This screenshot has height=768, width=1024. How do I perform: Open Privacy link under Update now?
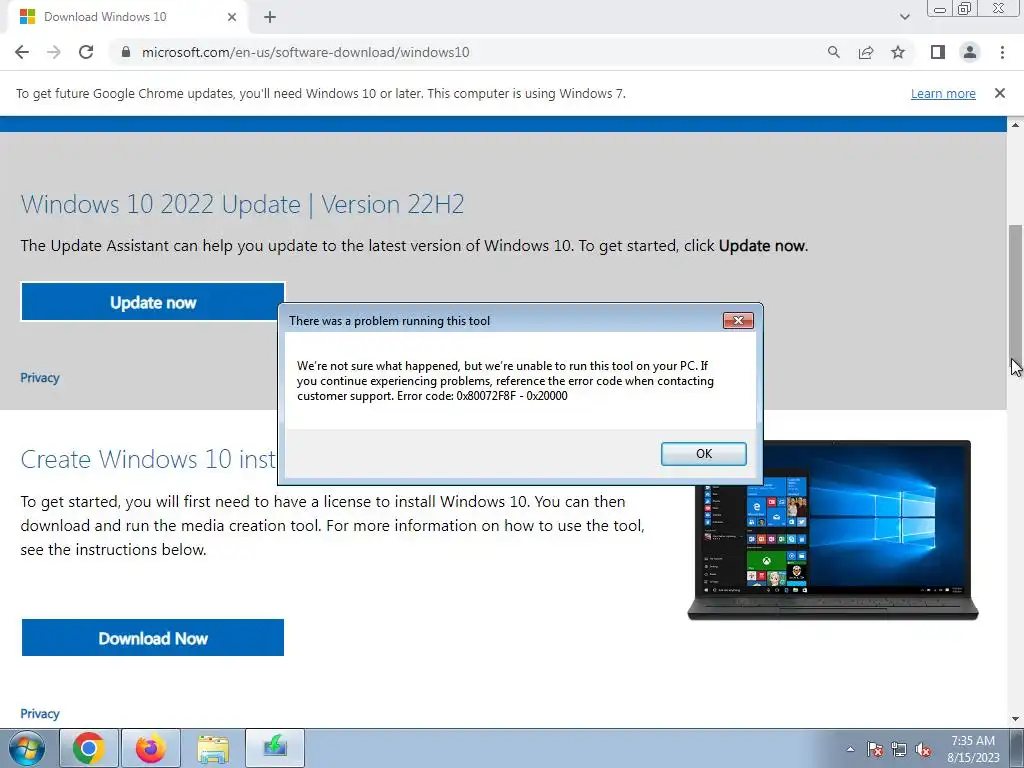coord(40,377)
